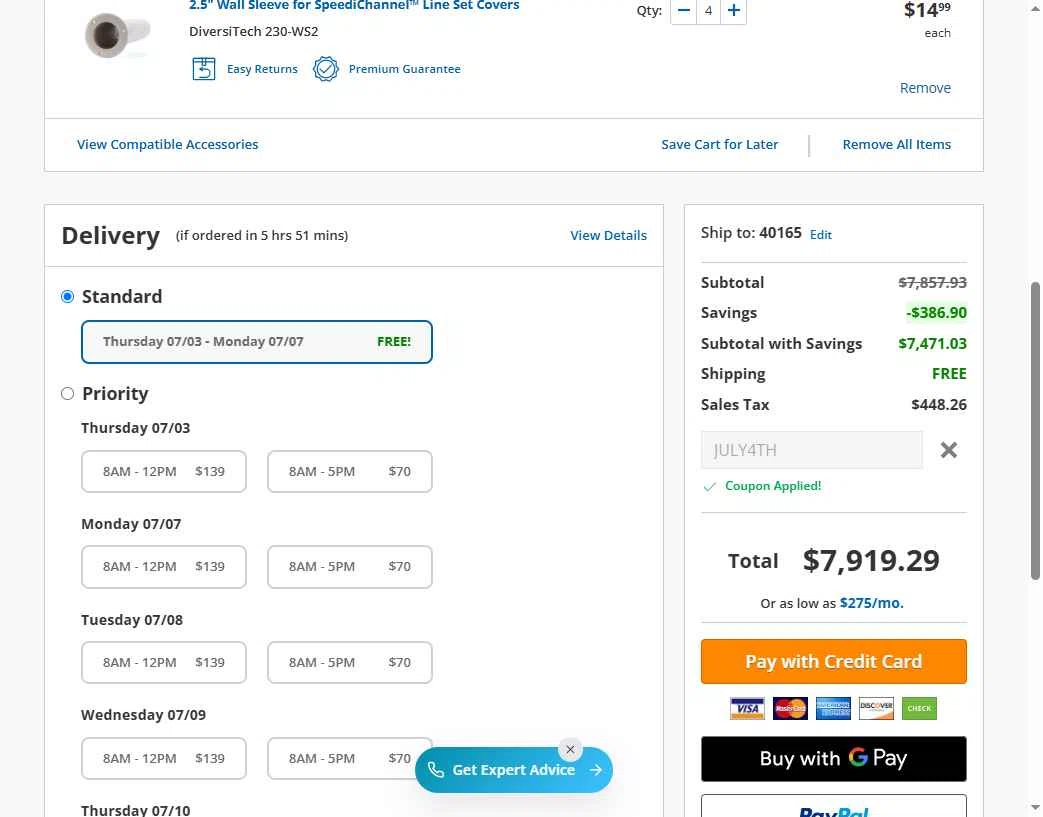This screenshot has width=1043, height=817.
Task: Click Buy with G Pay button
Action: (x=833, y=758)
